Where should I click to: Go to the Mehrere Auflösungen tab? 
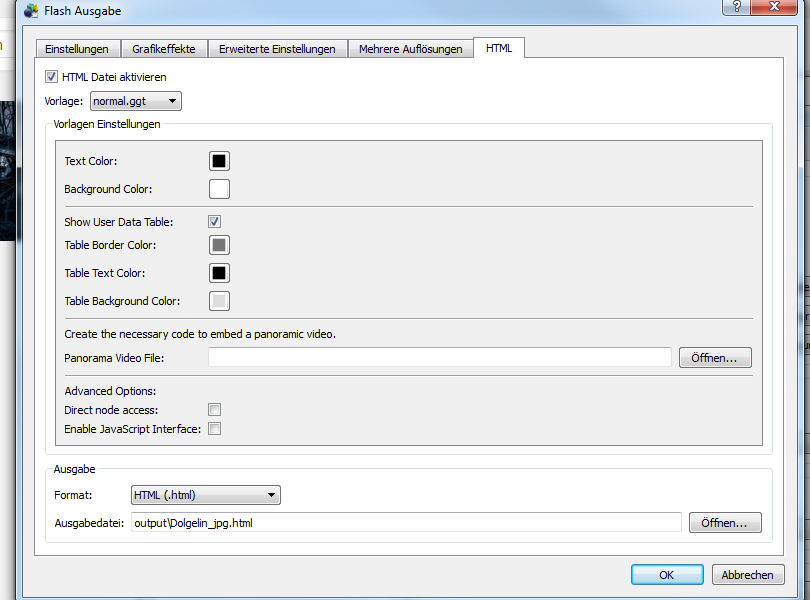tap(411, 49)
